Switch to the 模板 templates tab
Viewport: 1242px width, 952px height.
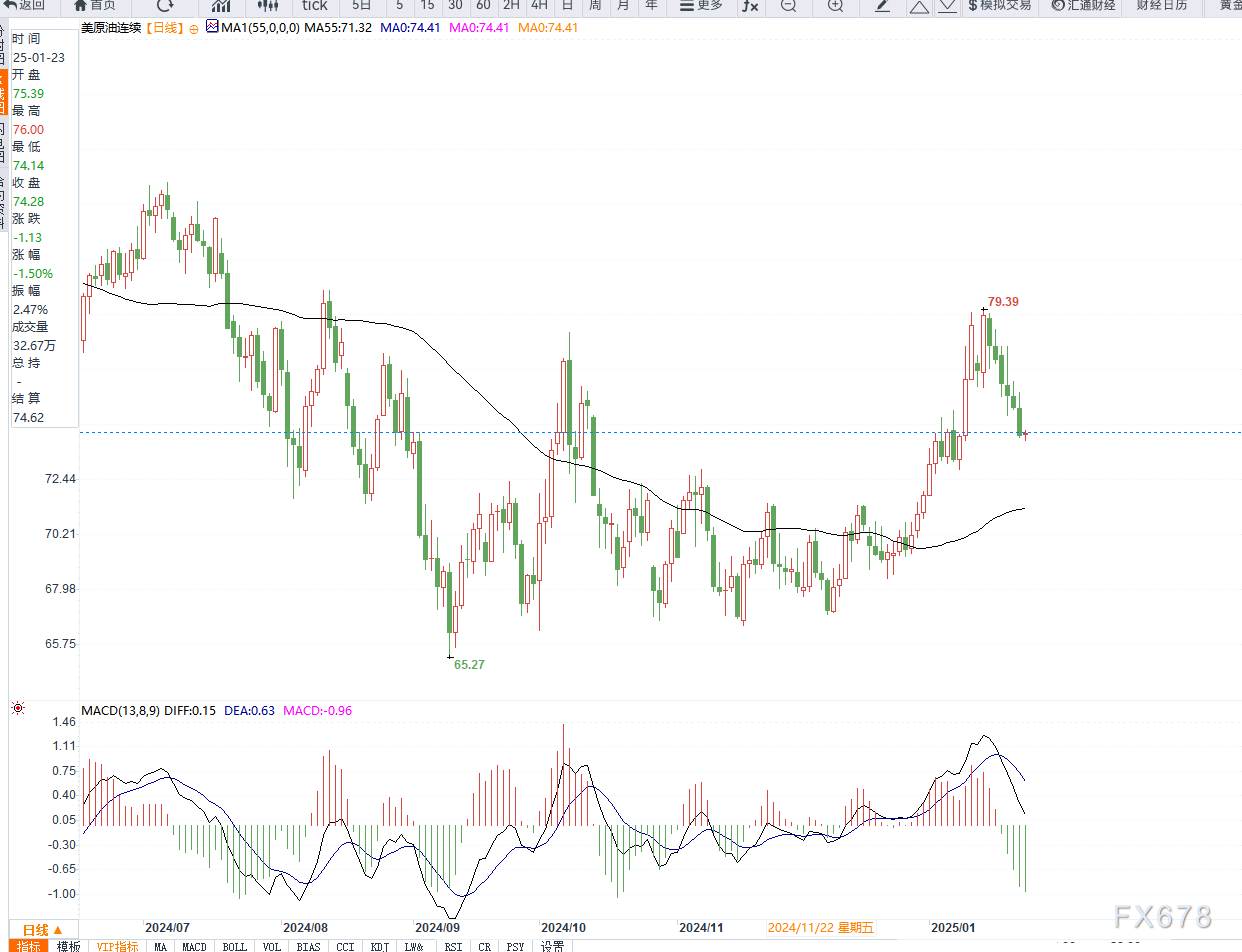(69, 945)
